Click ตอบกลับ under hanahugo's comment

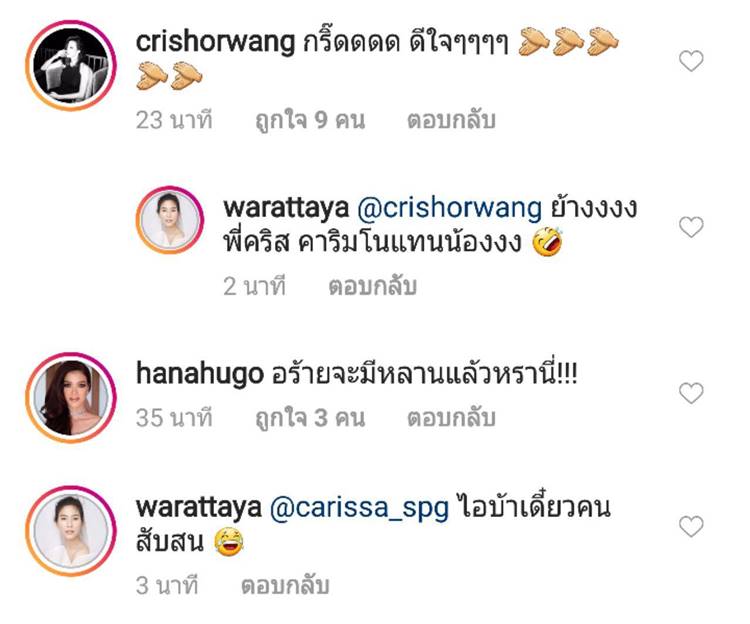pyautogui.click(x=451, y=417)
